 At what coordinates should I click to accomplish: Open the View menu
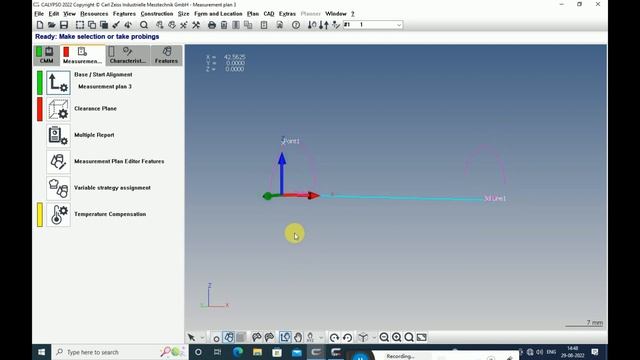[69, 14]
